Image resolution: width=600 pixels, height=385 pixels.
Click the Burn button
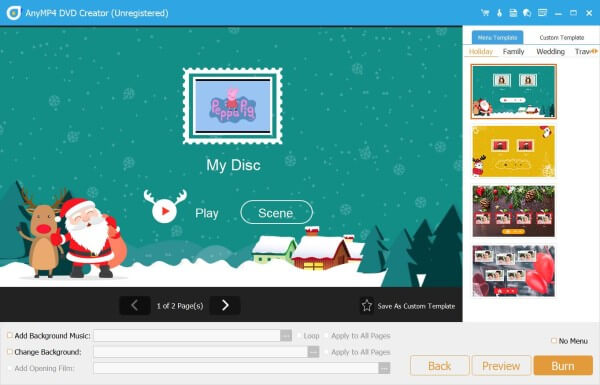click(x=563, y=366)
